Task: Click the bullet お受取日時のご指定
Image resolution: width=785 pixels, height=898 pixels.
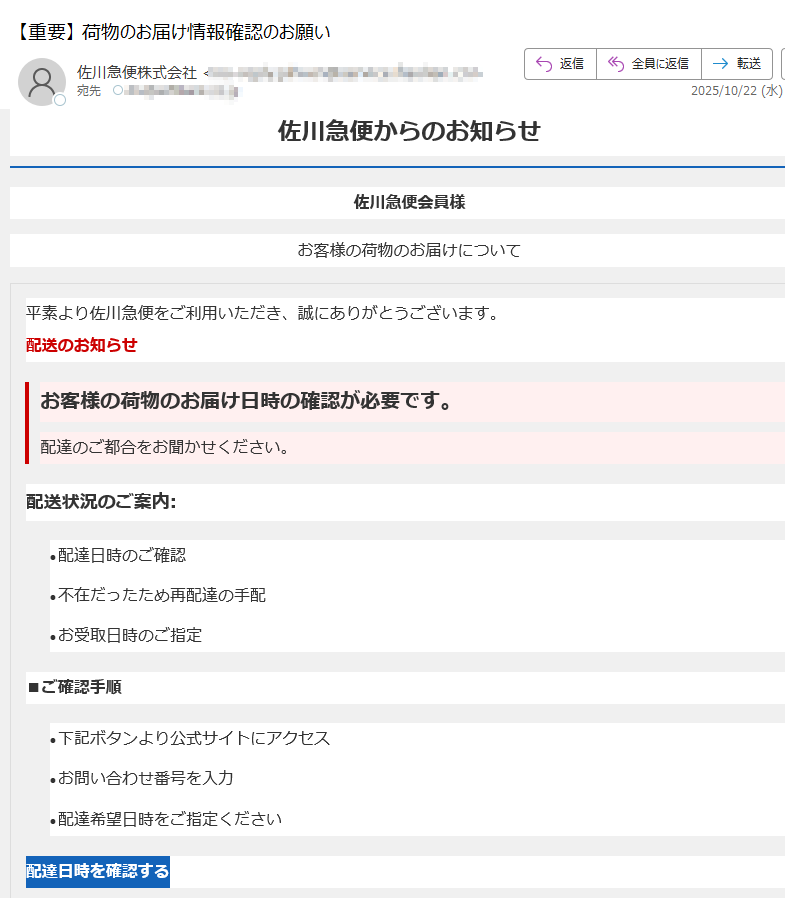Action: [x=126, y=635]
